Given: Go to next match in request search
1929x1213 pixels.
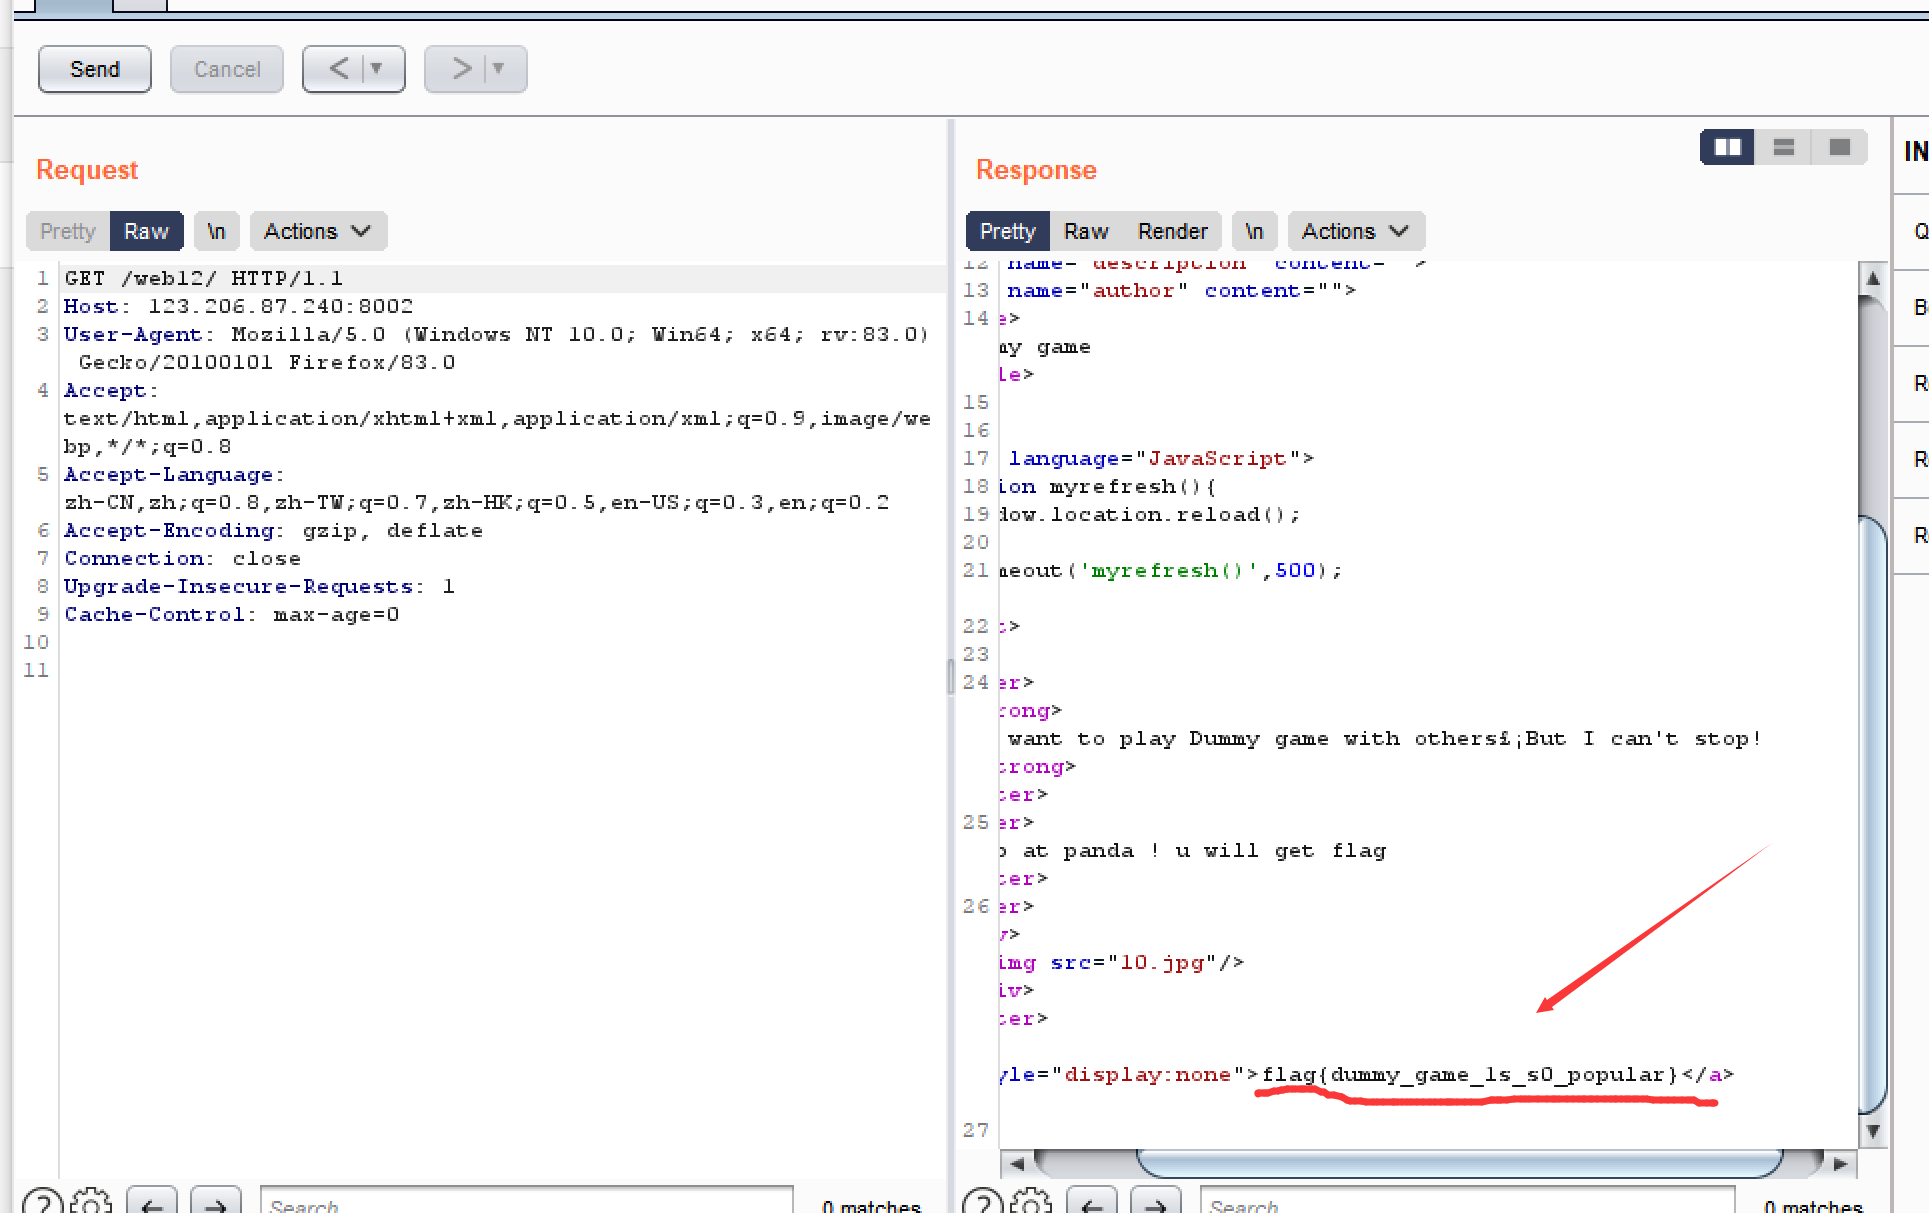Looking at the screenshot, I should tap(215, 1204).
